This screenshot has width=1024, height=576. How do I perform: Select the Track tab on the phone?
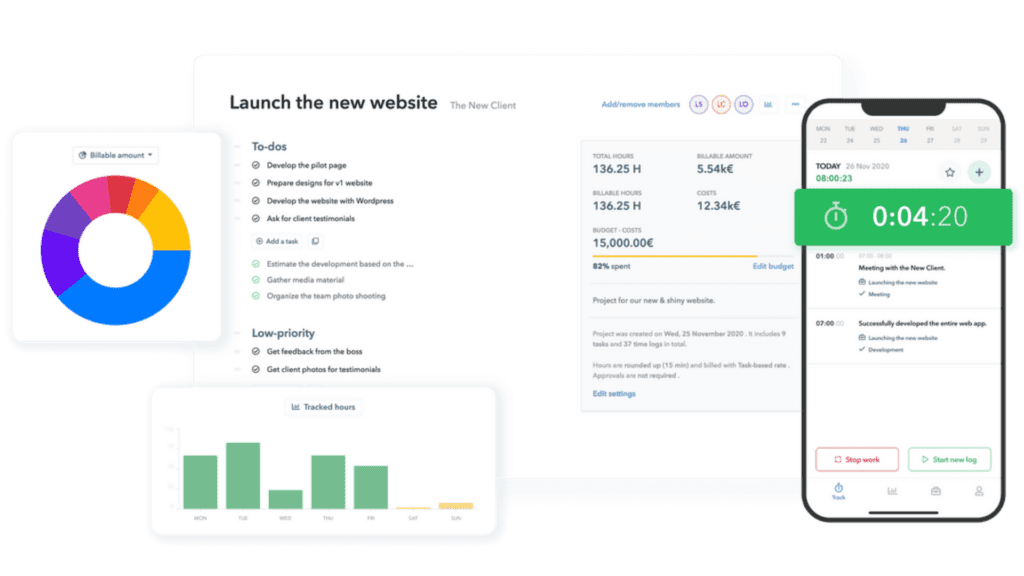[x=839, y=492]
